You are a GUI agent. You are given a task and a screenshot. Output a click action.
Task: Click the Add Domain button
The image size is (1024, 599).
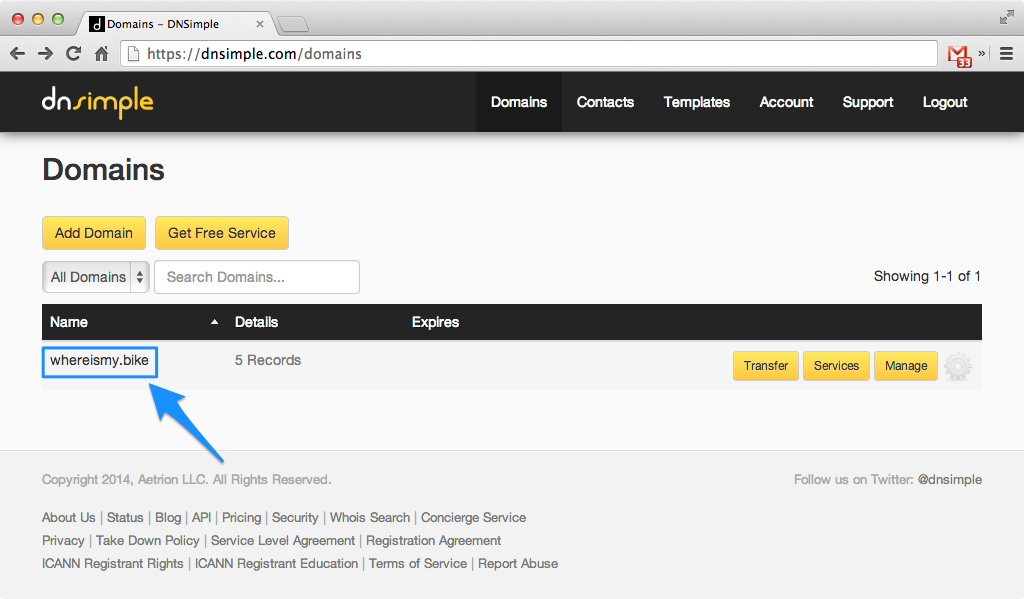(x=94, y=233)
